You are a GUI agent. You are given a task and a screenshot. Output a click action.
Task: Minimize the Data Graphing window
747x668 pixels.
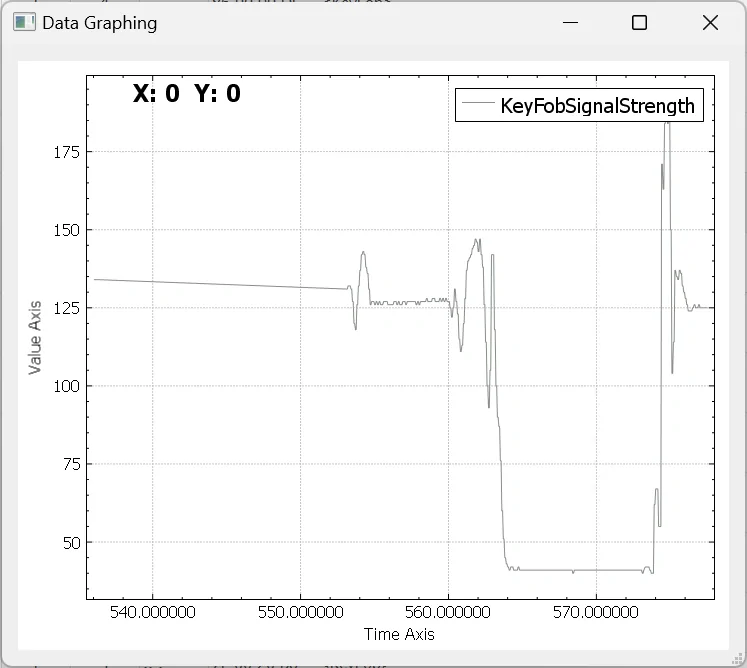click(x=570, y=22)
